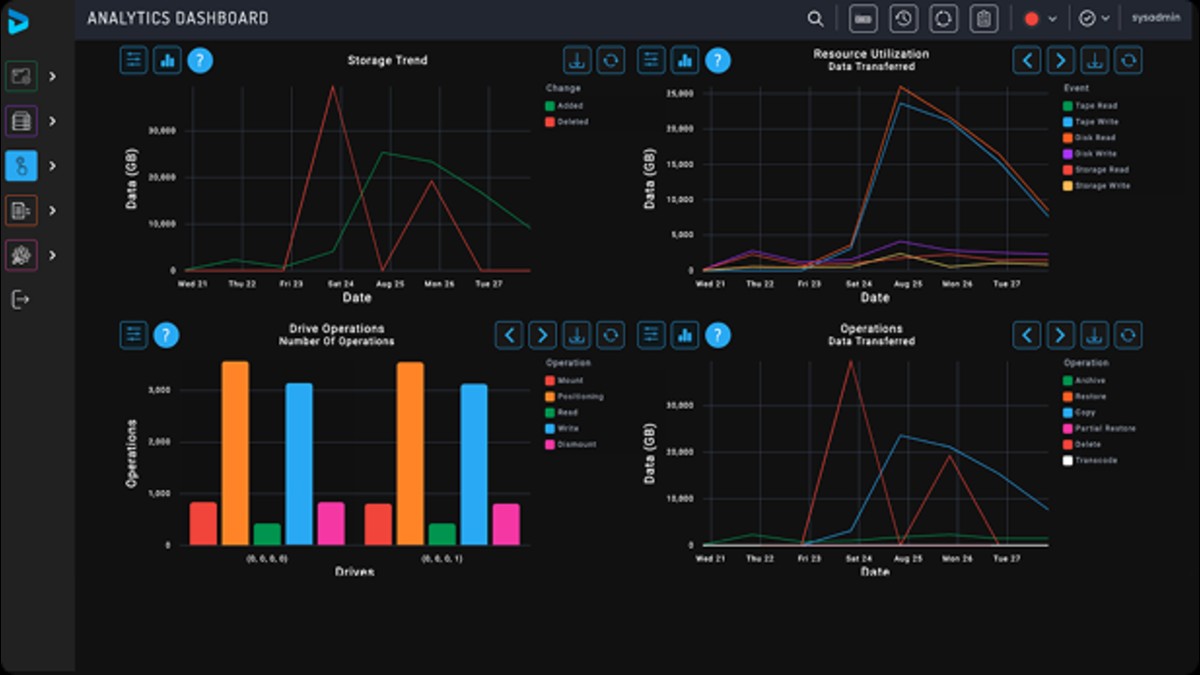Open the search magnifier in top bar
1200x675 pixels.
(x=816, y=18)
